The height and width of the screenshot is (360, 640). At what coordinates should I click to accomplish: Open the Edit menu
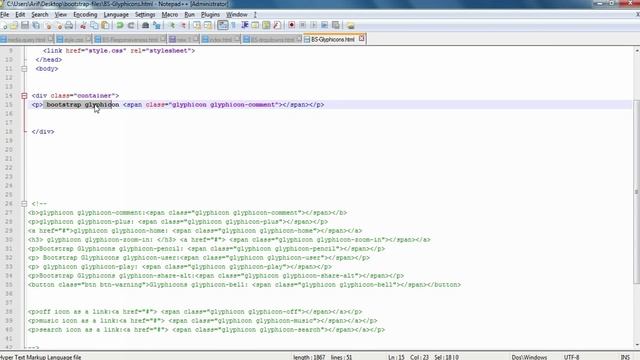coord(20,15)
